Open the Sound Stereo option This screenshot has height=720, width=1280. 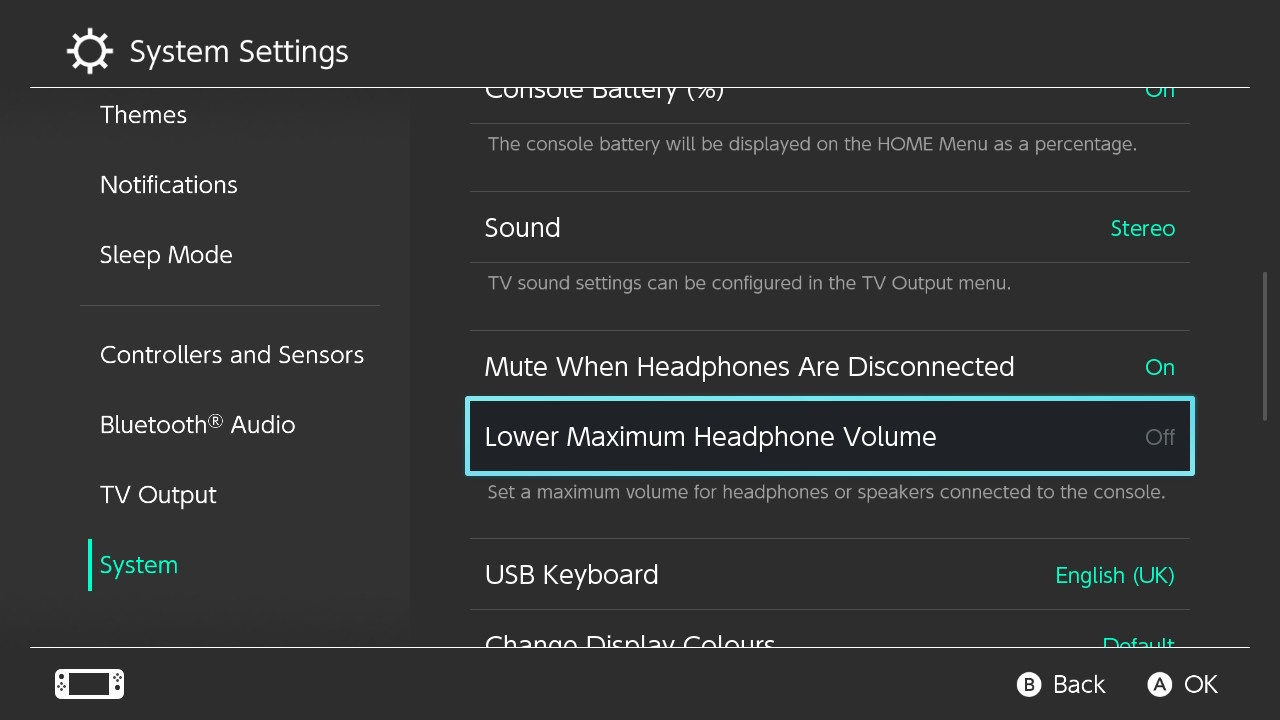pos(830,228)
